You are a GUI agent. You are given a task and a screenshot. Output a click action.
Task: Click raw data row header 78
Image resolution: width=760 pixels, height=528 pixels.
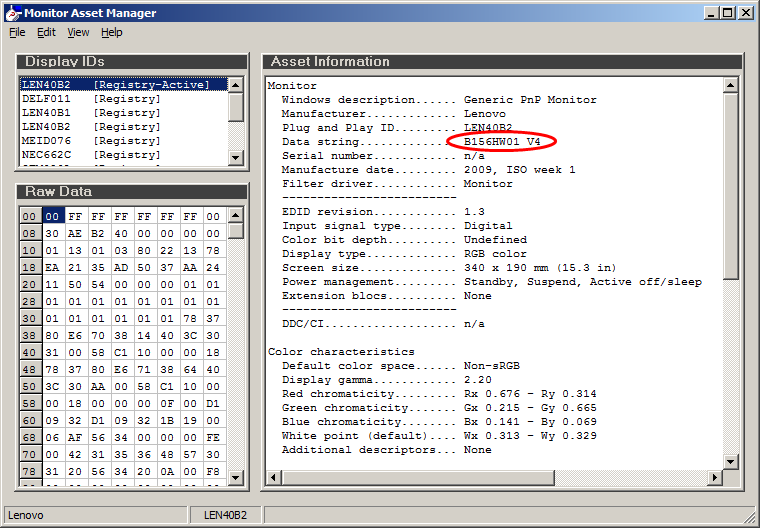[30, 471]
